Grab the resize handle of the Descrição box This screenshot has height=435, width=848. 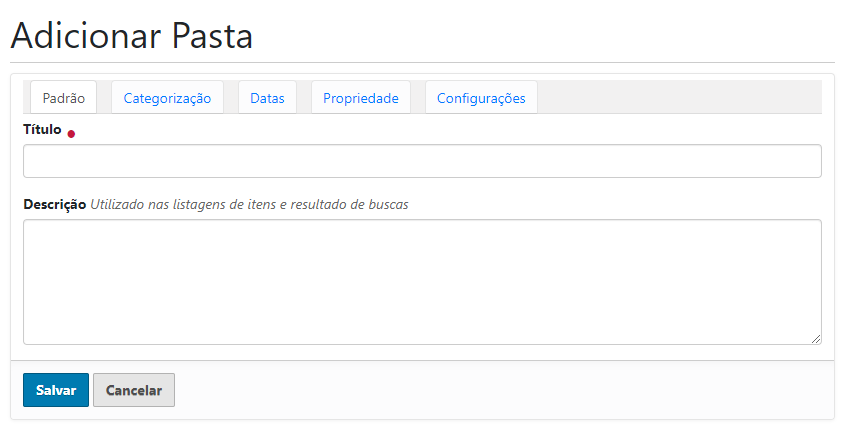click(x=816, y=339)
